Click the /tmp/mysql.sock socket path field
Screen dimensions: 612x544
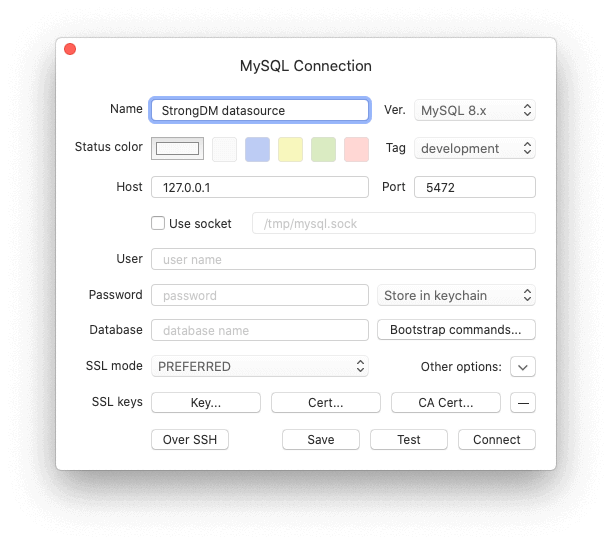tap(393, 223)
